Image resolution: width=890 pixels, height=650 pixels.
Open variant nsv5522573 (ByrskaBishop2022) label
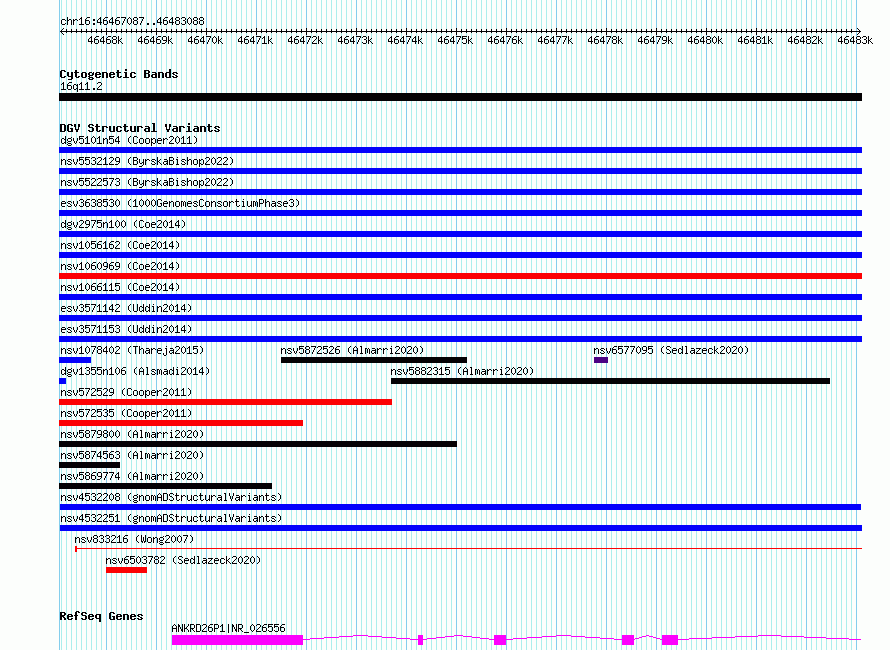[147, 182]
